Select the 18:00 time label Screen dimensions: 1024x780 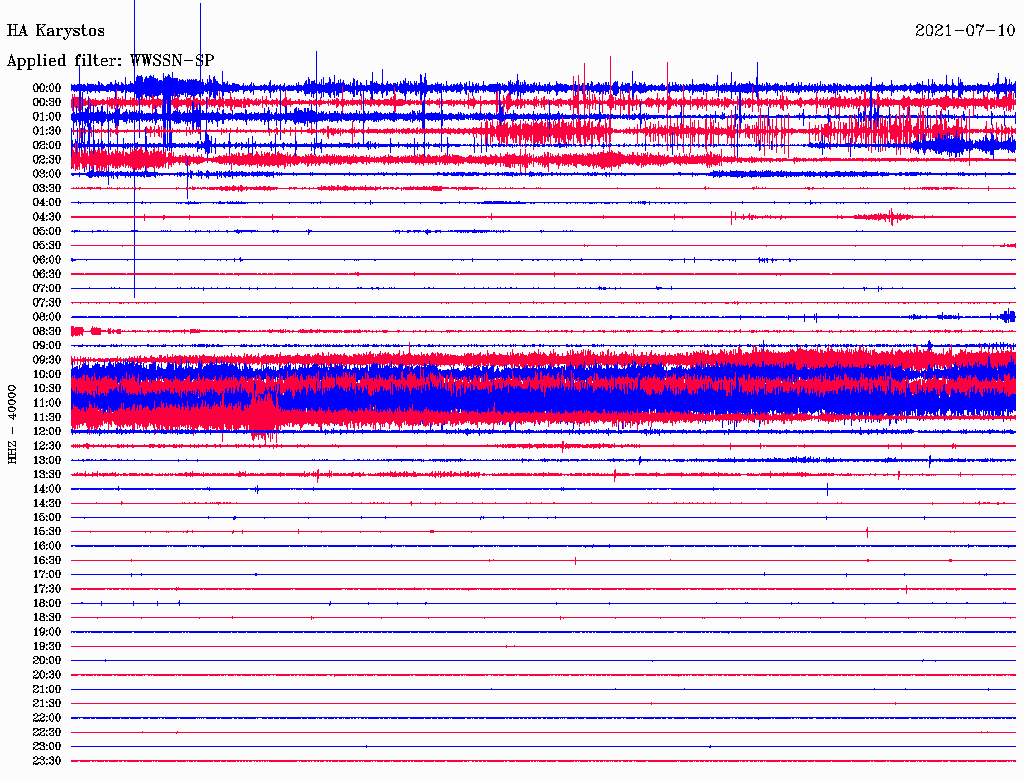[x=47, y=604]
